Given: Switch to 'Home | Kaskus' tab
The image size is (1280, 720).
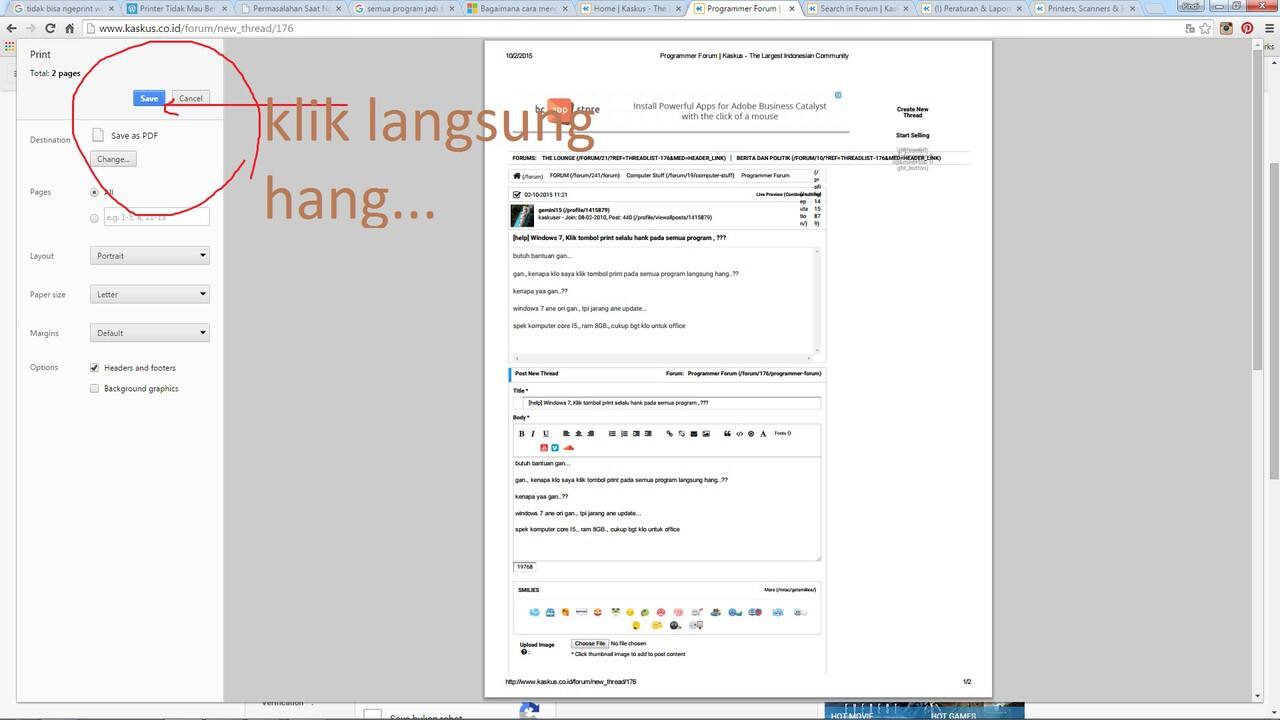Looking at the screenshot, I should point(629,8).
